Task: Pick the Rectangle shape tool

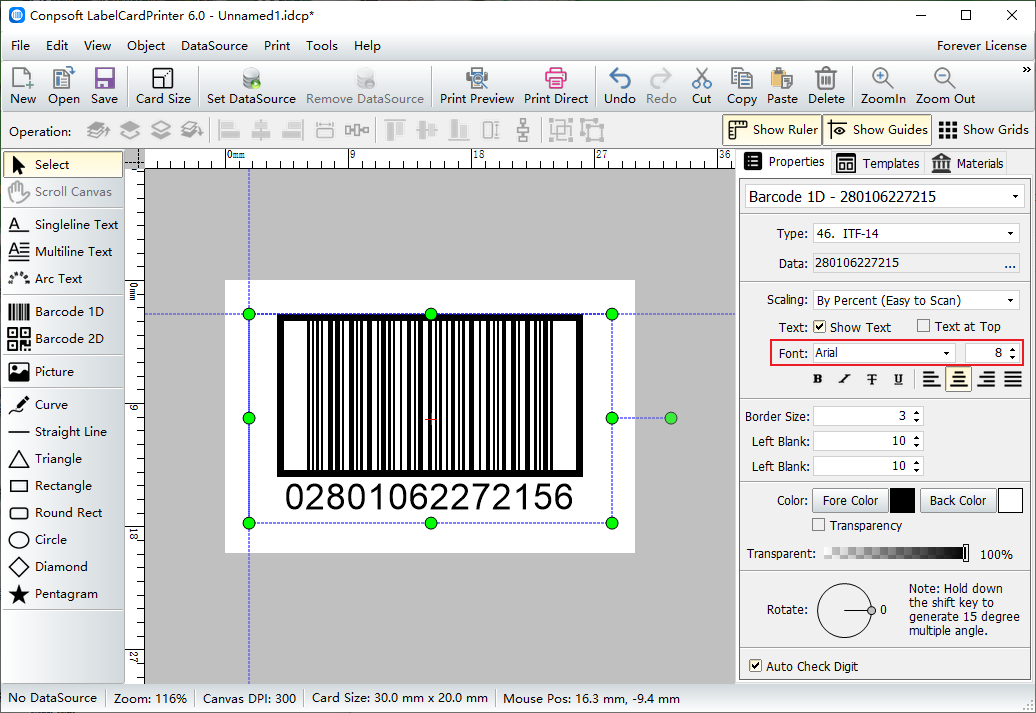Action: (63, 486)
